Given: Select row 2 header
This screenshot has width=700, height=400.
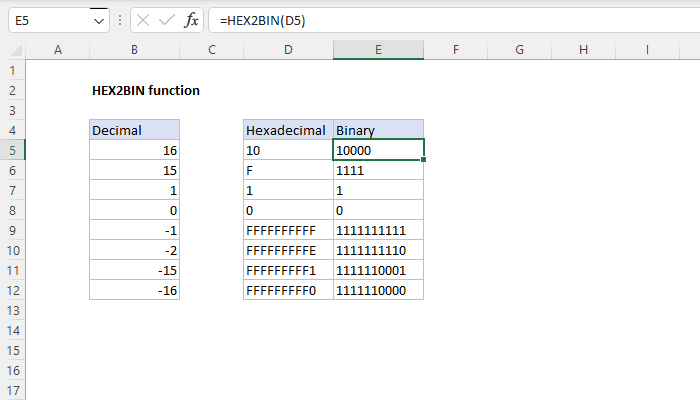Looking at the screenshot, I should [x=12, y=90].
